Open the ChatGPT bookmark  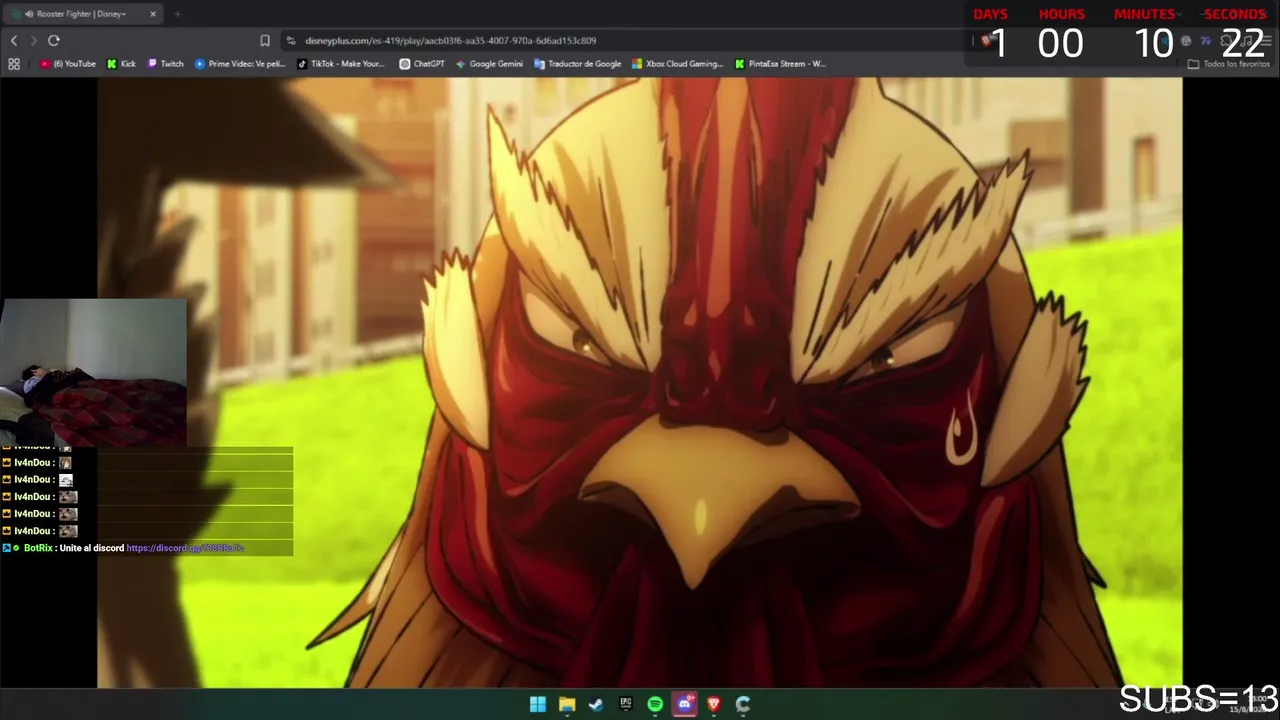[422, 64]
